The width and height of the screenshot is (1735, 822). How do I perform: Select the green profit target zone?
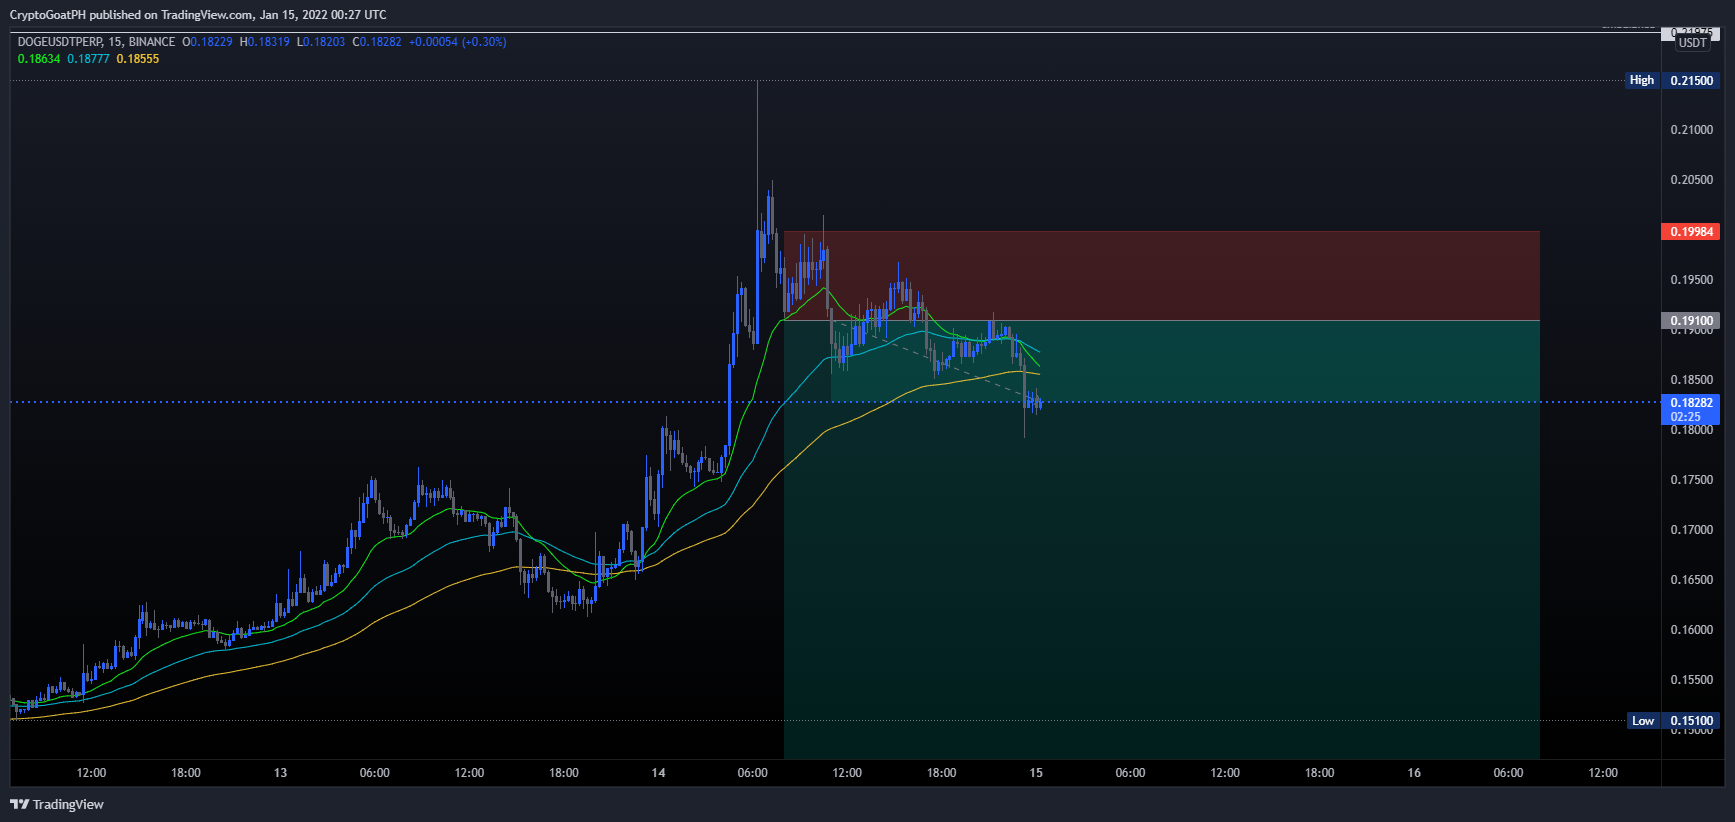(x=1161, y=540)
